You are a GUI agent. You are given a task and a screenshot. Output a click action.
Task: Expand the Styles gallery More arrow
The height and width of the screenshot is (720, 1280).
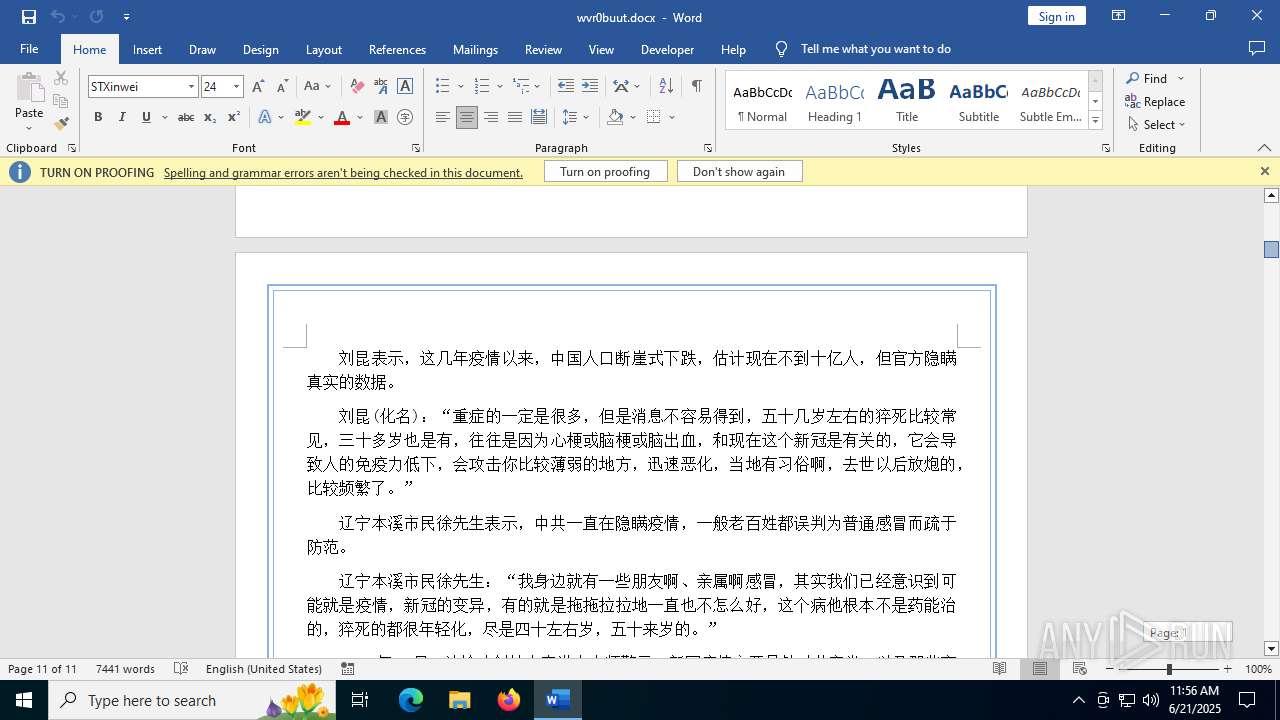tap(1096, 121)
